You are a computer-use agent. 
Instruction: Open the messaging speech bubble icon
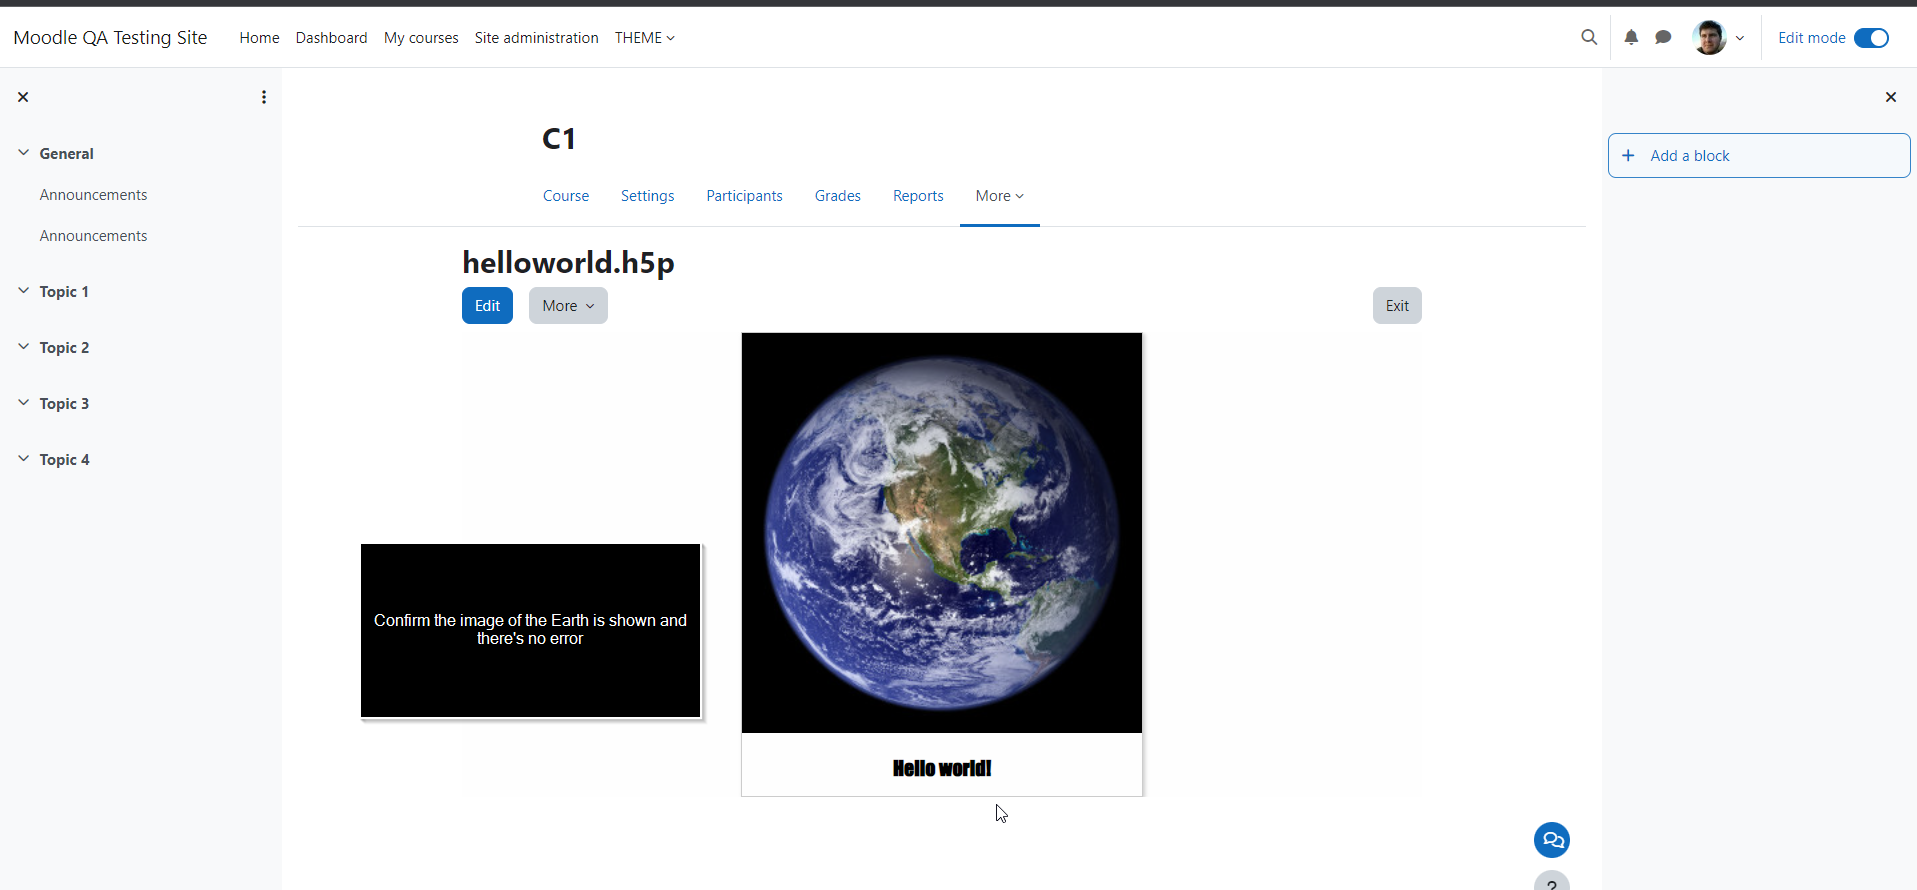point(1663,37)
